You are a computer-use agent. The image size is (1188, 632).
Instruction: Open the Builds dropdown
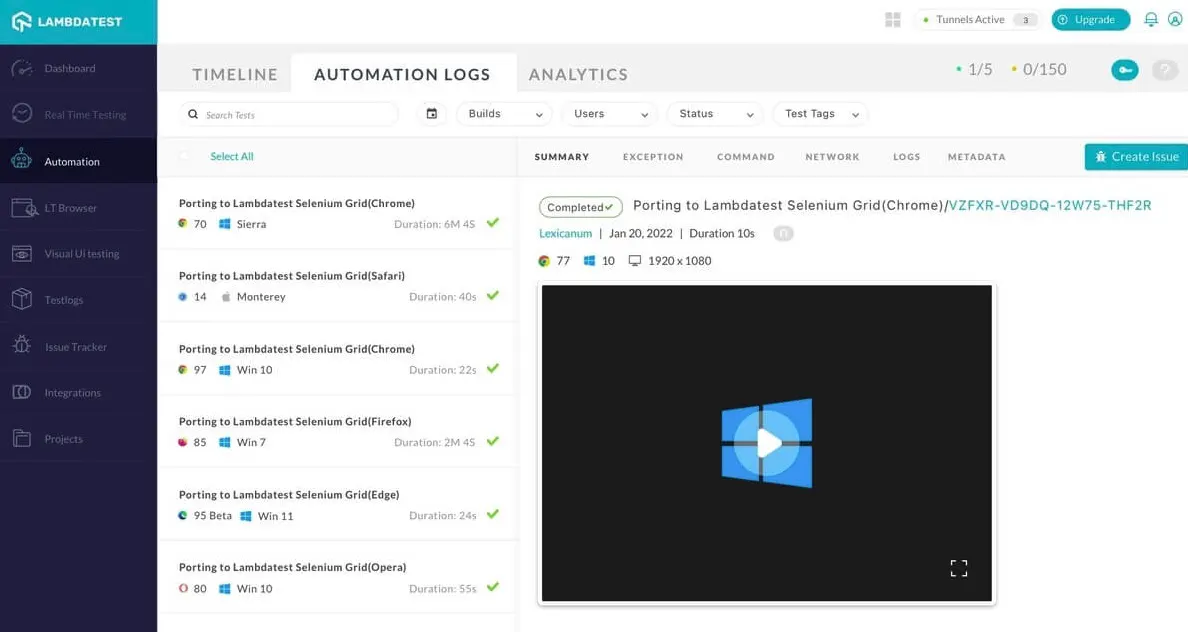pos(505,114)
